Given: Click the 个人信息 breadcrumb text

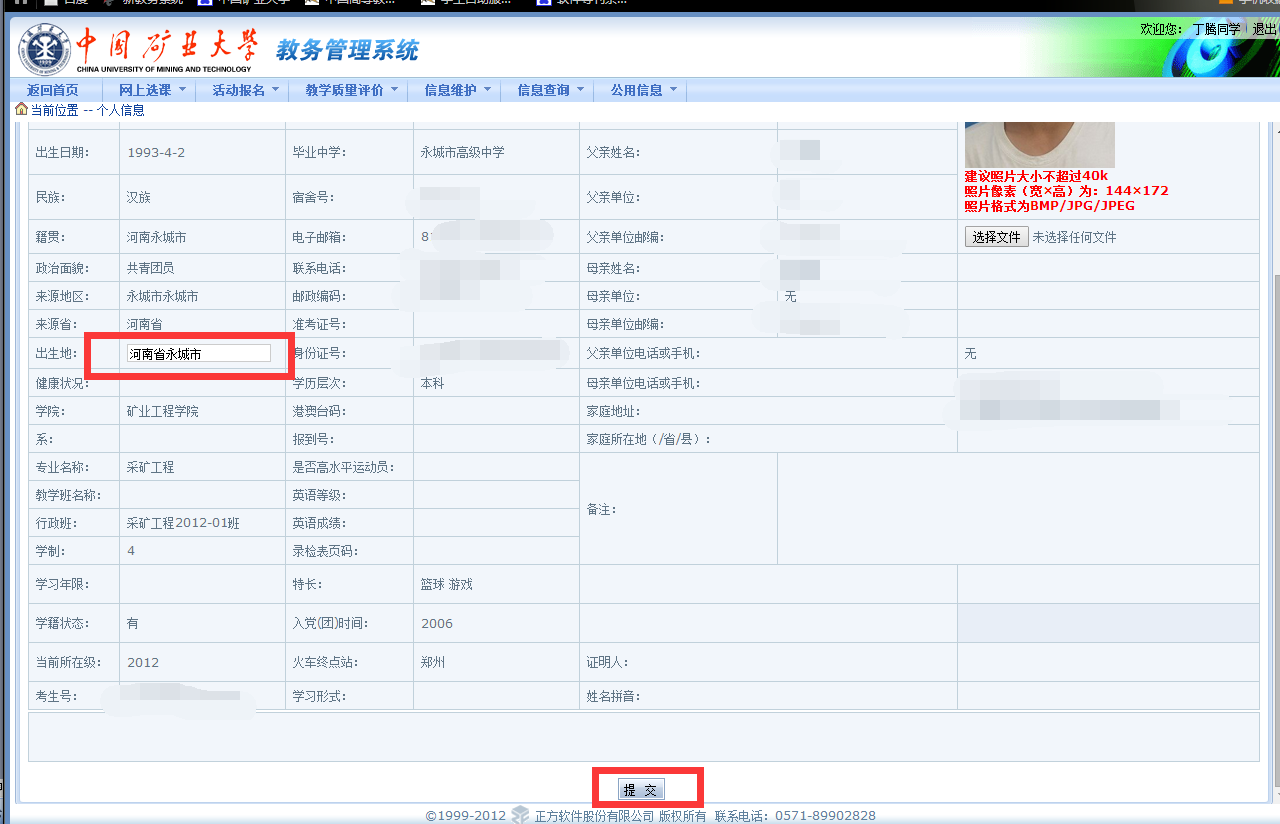Looking at the screenshot, I should click(120, 110).
